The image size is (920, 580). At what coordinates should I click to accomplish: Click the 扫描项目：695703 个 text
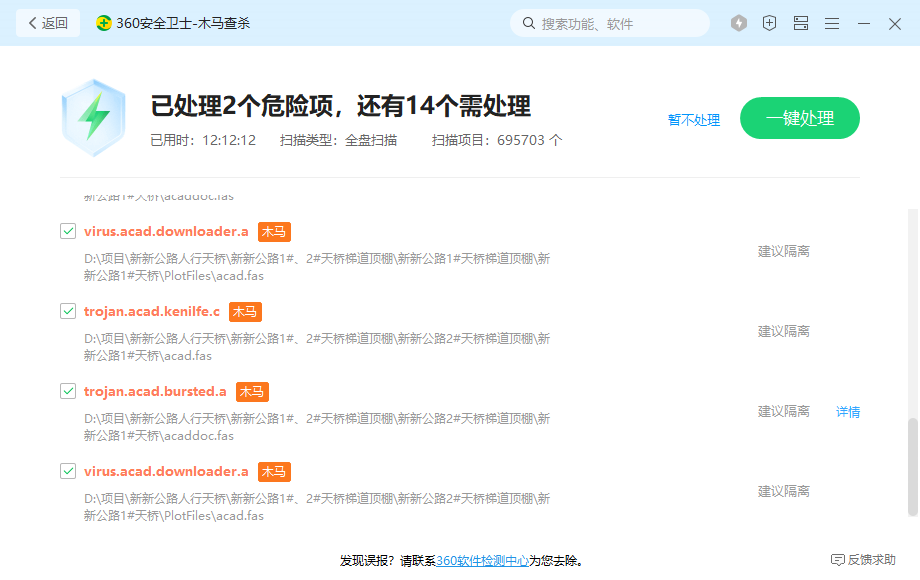(x=497, y=141)
